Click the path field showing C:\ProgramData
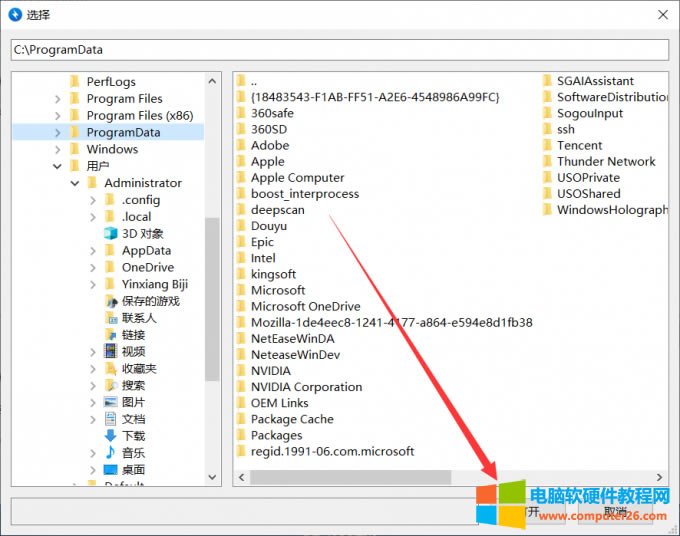Viewport: 680px width, 536px height. pos(339,49)
